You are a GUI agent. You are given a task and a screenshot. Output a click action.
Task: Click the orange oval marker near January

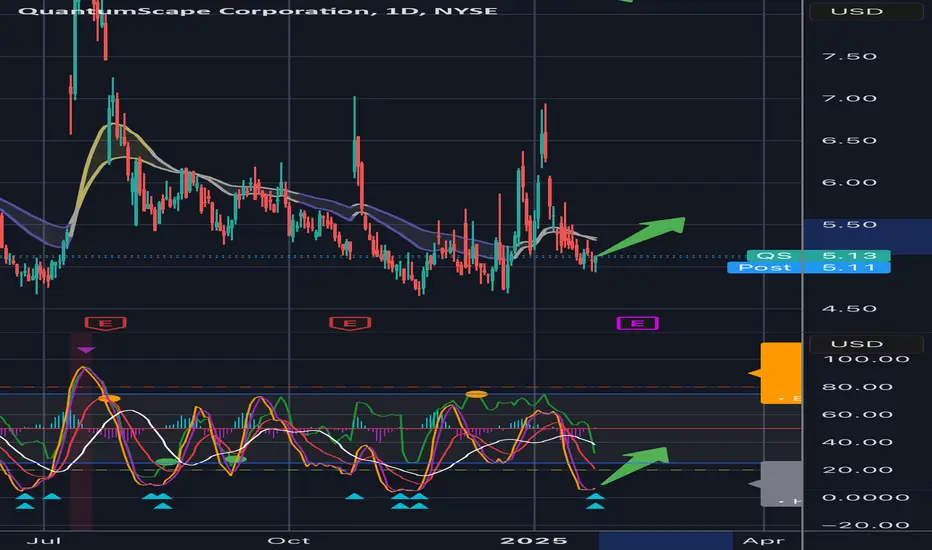click(x=476, y=394)
